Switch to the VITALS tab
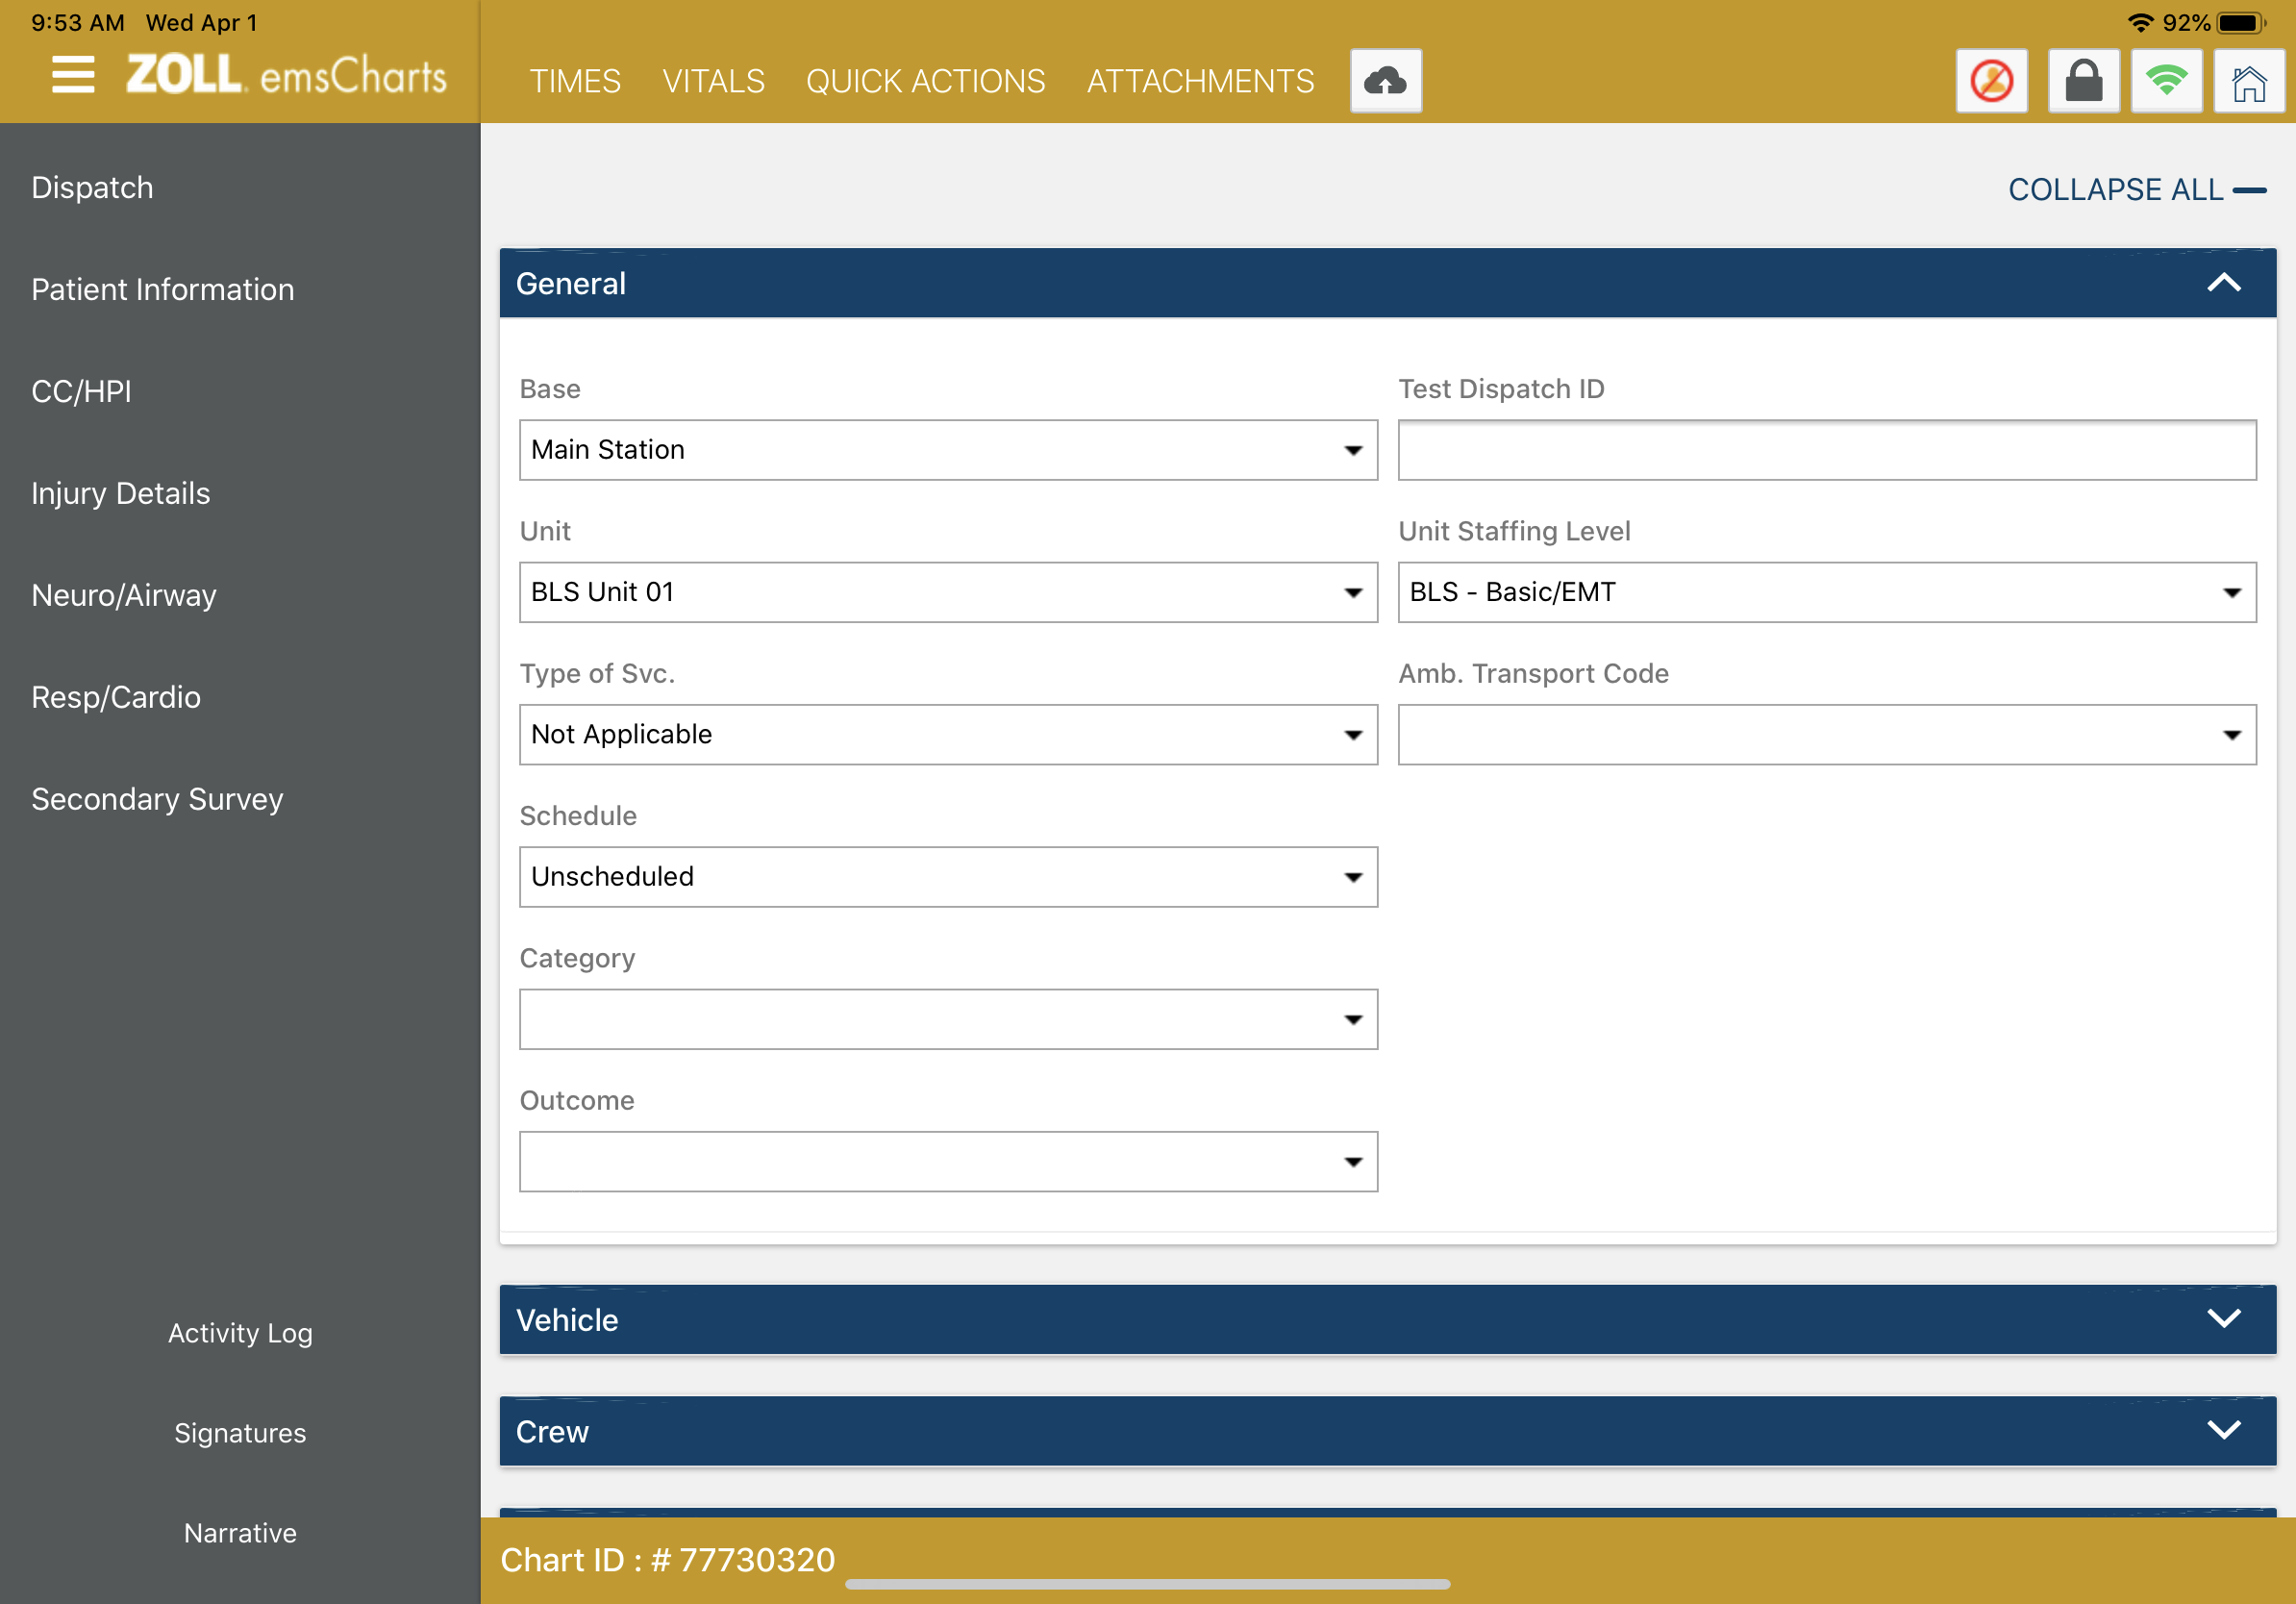This screenshot has width=2296, height=1604. (x=713, y=81)
